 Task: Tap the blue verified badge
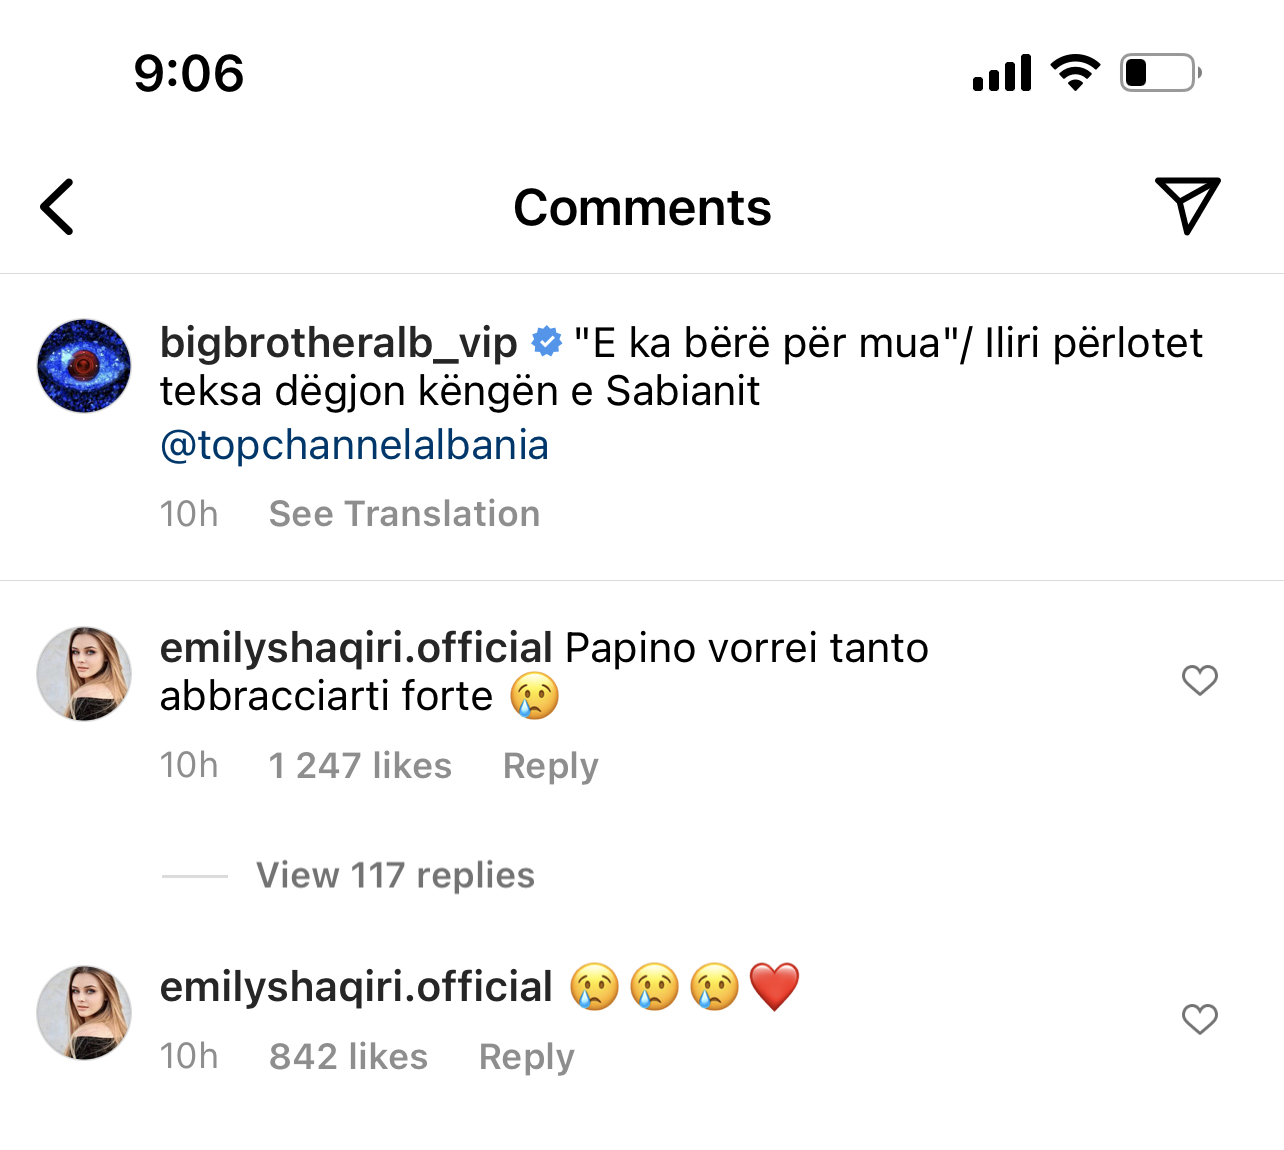(x=546, y=342)
